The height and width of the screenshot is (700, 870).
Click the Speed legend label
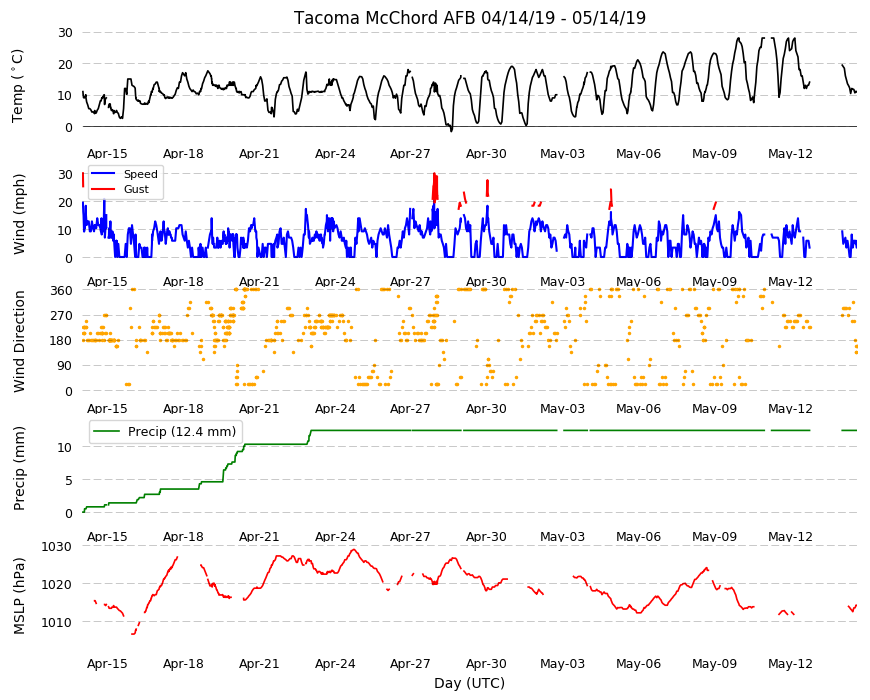point(141,174)
